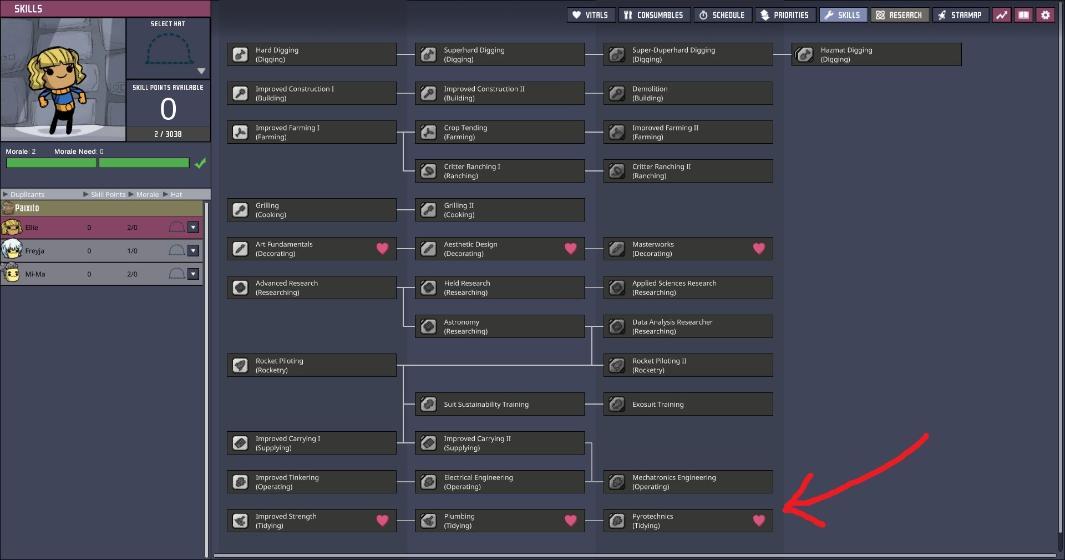Select the Applied Sciences Research skill
This screenshot has height=560, width=1065.
pos(688,287)
